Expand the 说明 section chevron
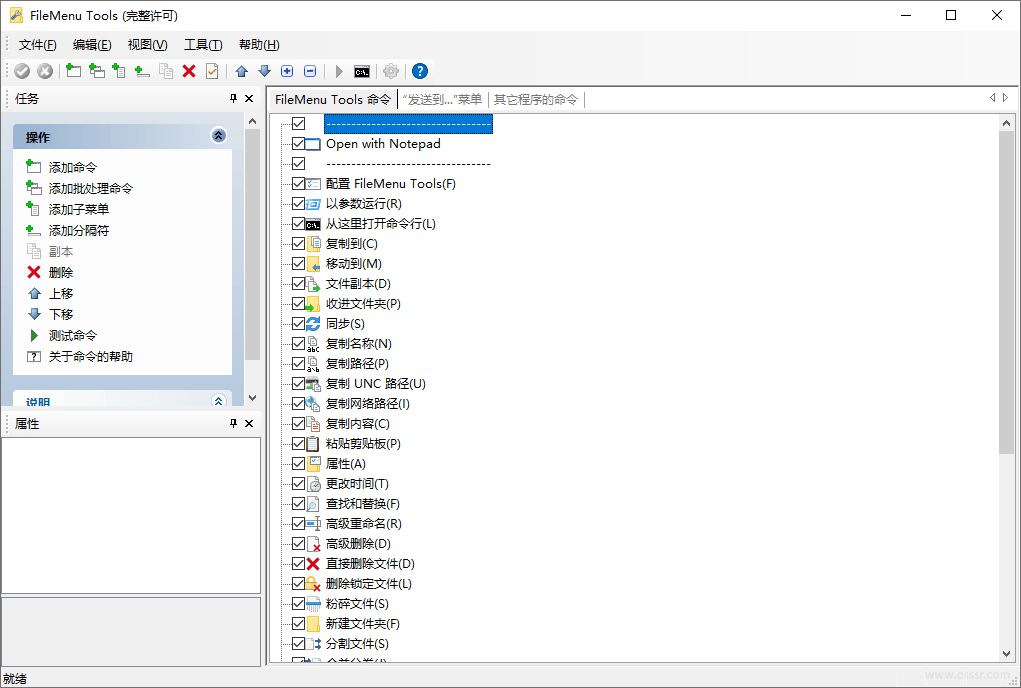Image resolution: width=1021 pixels, height=688 pixels. click(x=219, y=401)
